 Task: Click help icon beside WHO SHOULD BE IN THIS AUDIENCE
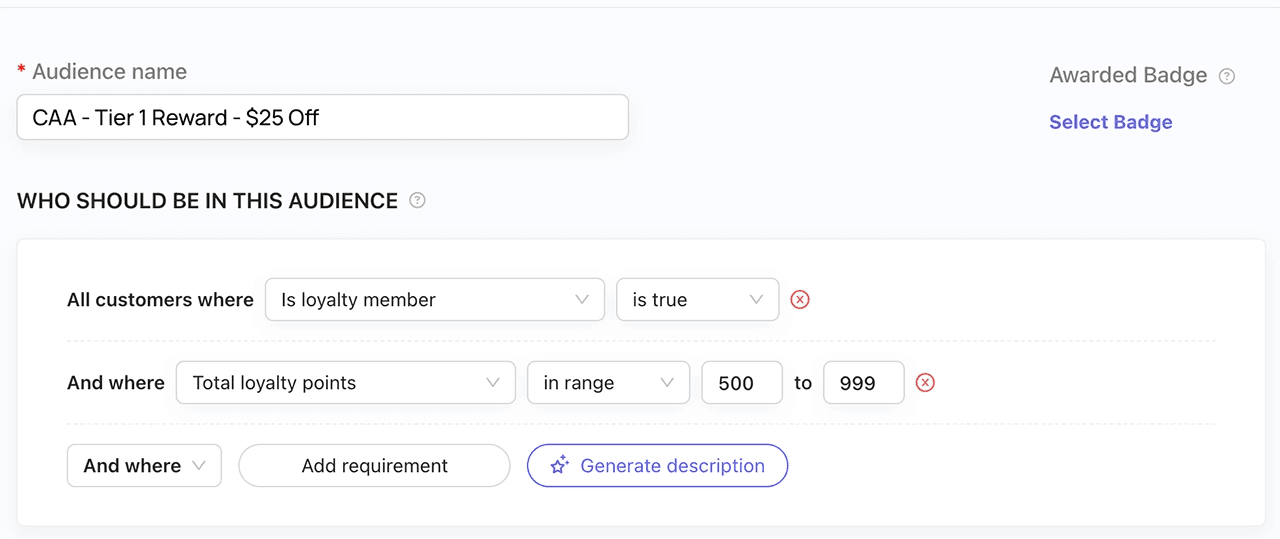[418, 200]
